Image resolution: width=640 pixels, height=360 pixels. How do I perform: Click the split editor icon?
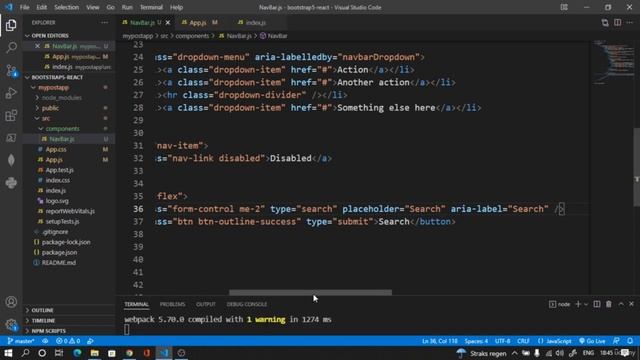coord(618,22)
